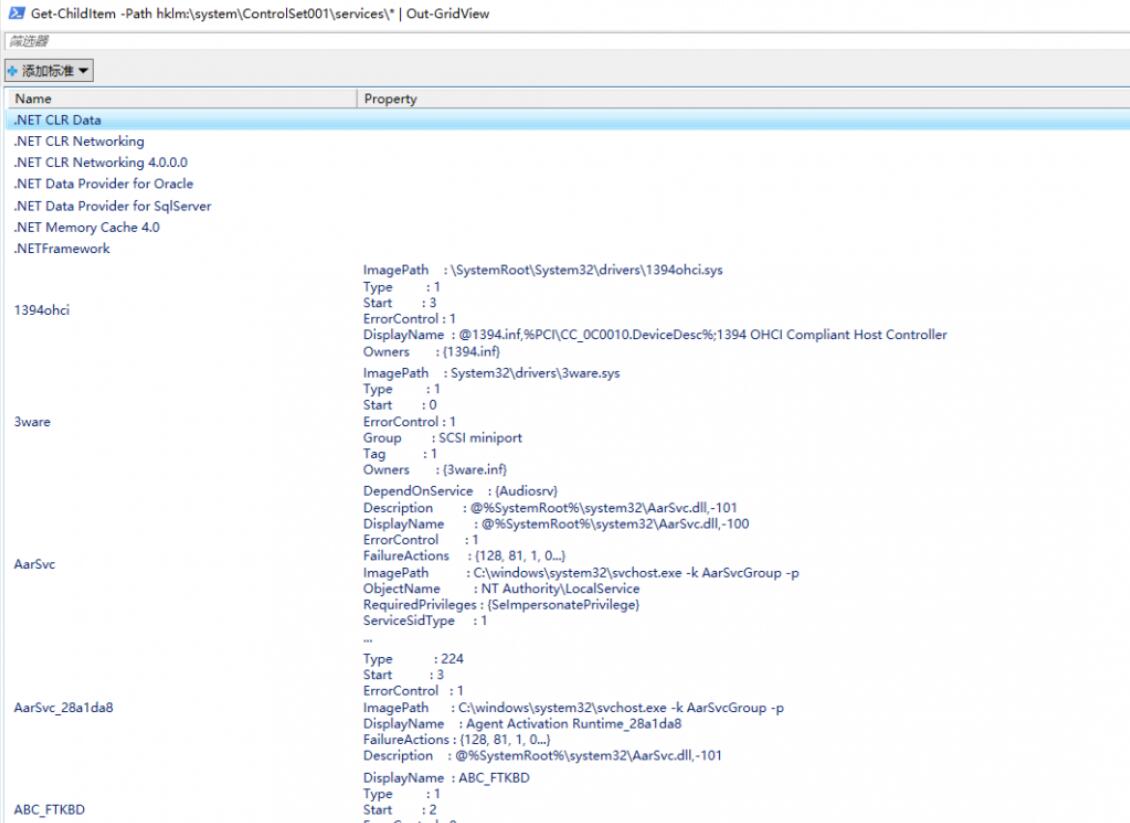Screen dimensions: 1130x823
Task: Select .NET Data Provider for Oracle row
Action: pos(104,184)
